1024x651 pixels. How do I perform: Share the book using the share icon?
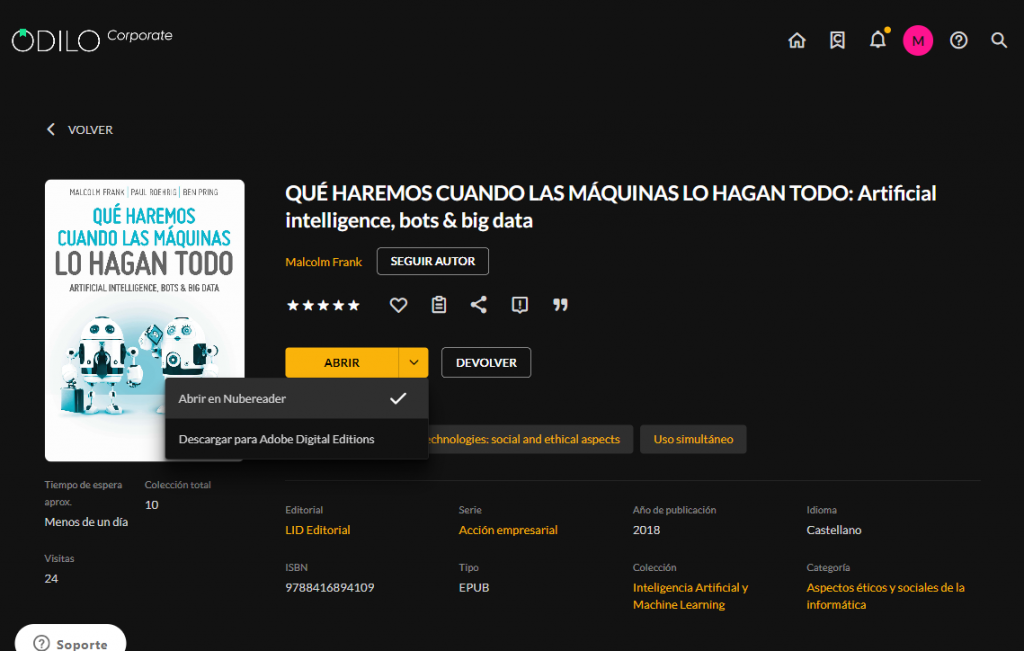(479, 305)
